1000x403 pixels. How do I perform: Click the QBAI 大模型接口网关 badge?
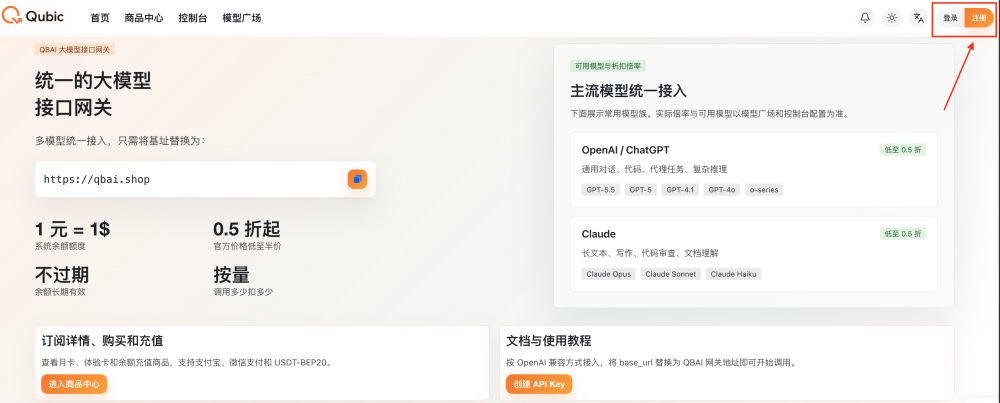(x=75, y=49)
